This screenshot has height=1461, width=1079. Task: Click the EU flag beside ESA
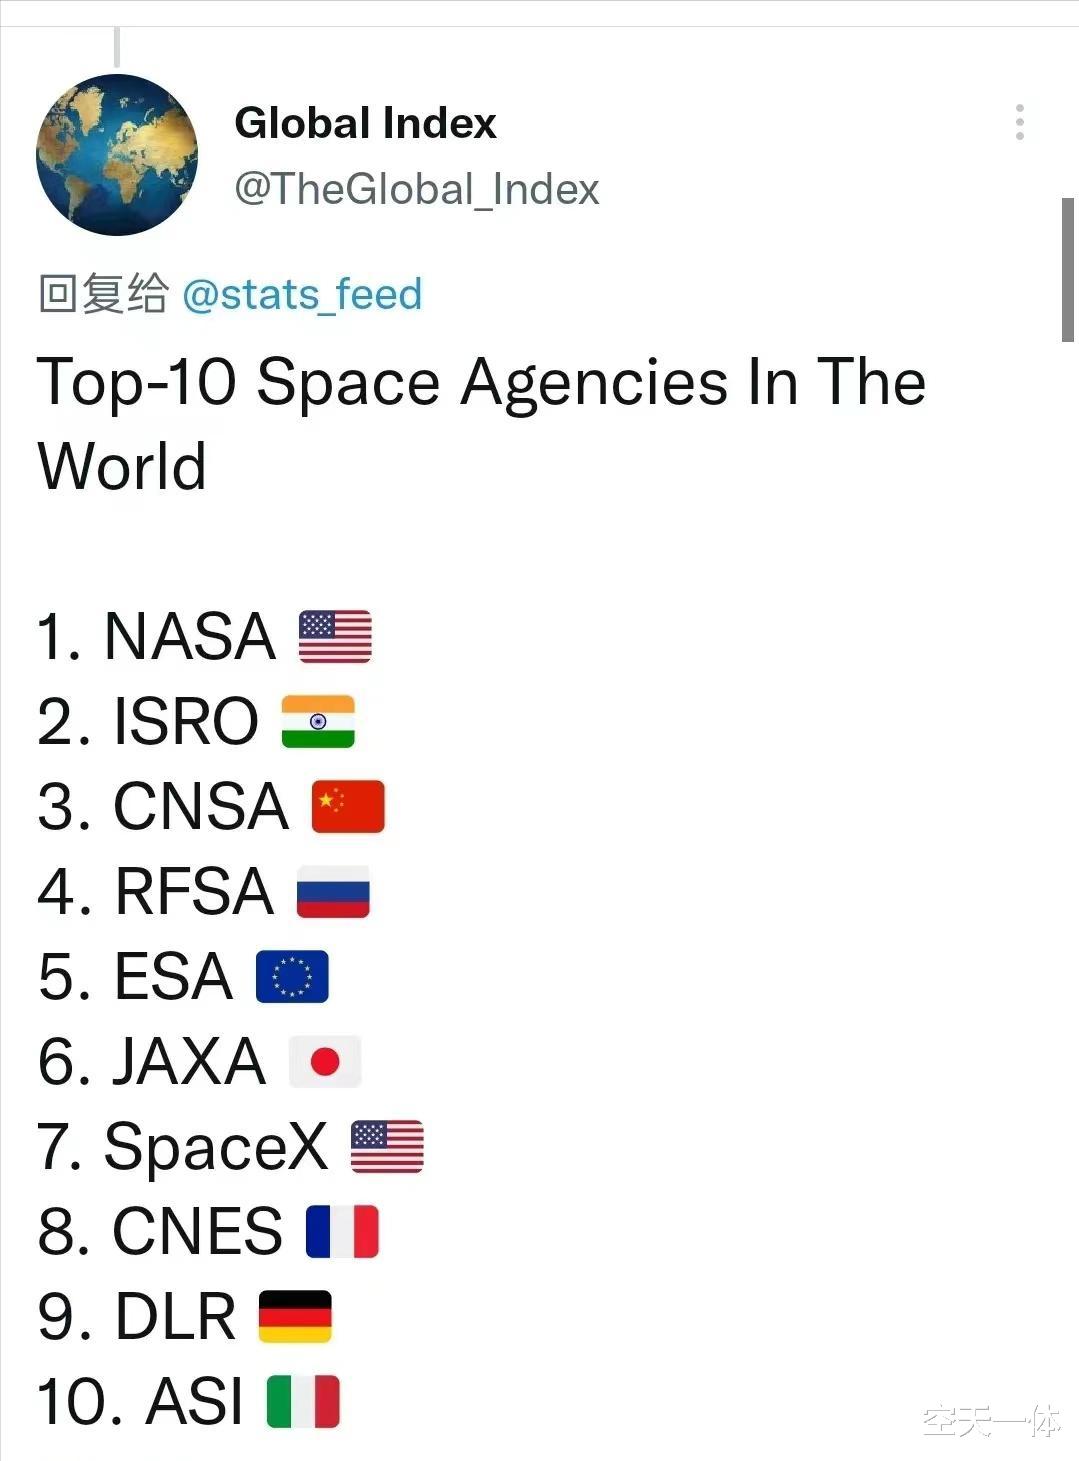pyautogui.click(x=292, y=977)
